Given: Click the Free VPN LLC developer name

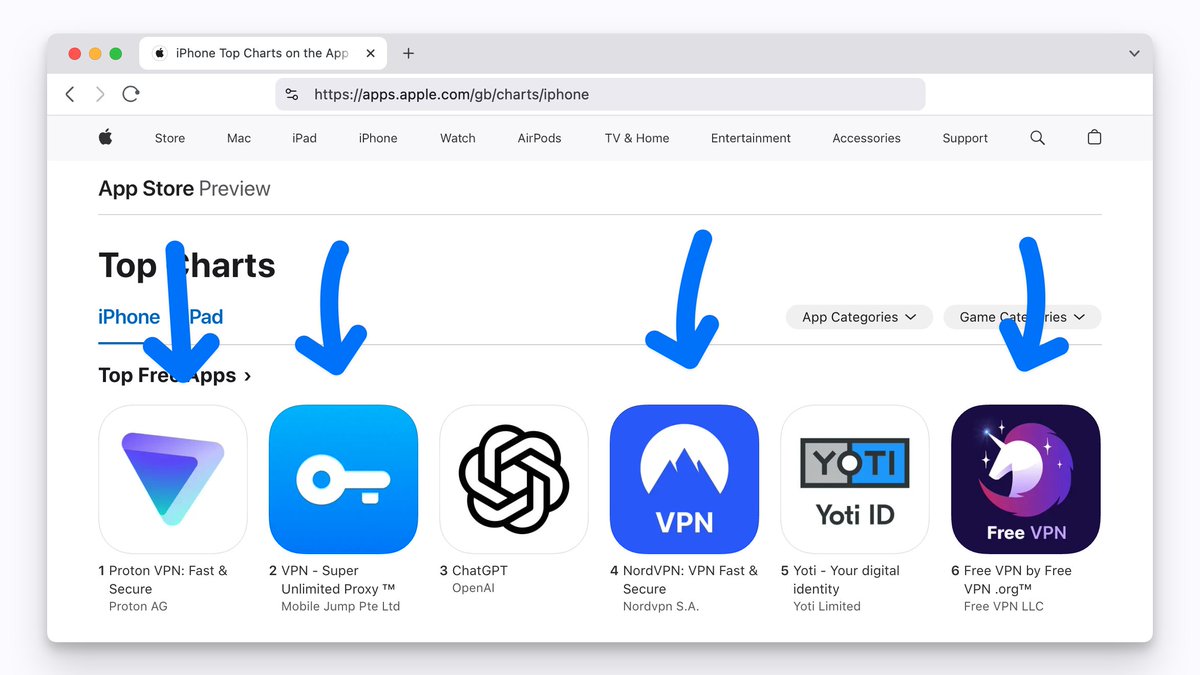Looking at the screenshot, I should coord(1003,607).
